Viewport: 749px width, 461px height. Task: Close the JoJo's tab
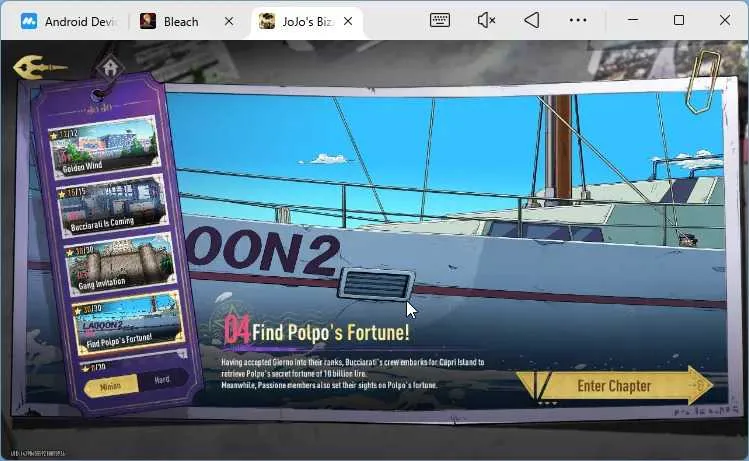(348, 21)
